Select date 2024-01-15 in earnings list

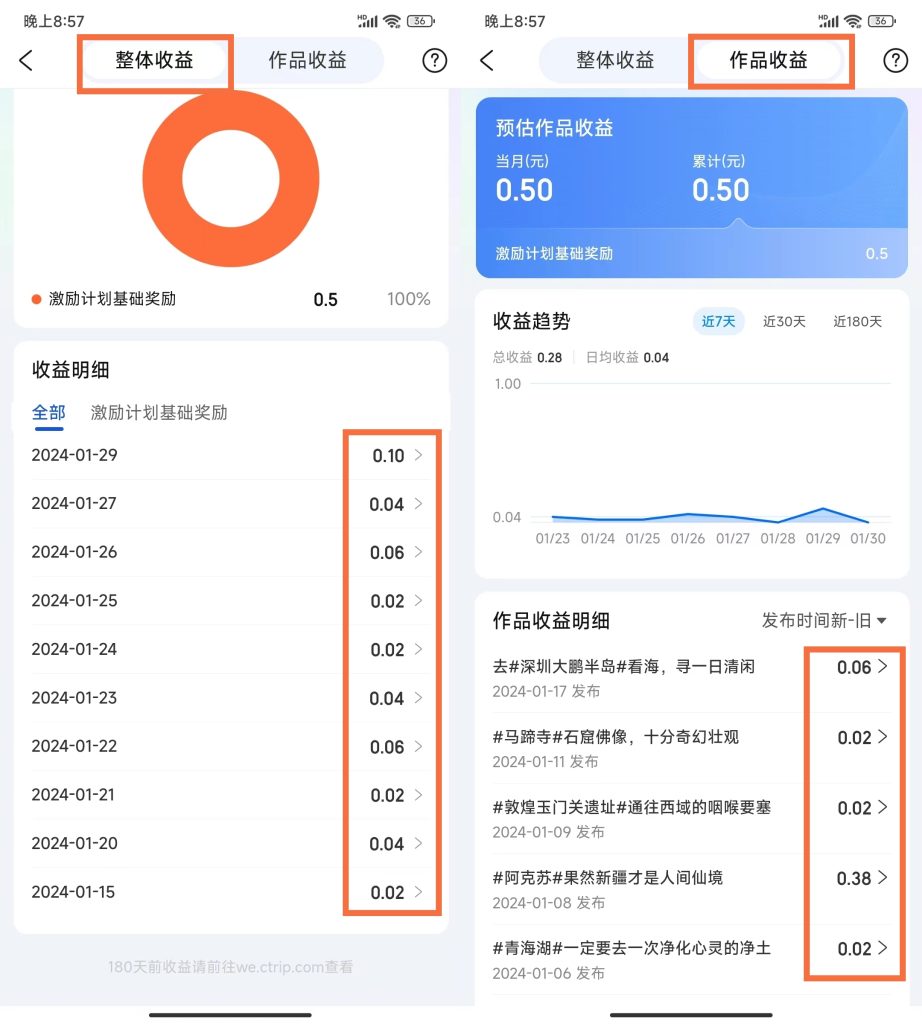click(73, 891)
